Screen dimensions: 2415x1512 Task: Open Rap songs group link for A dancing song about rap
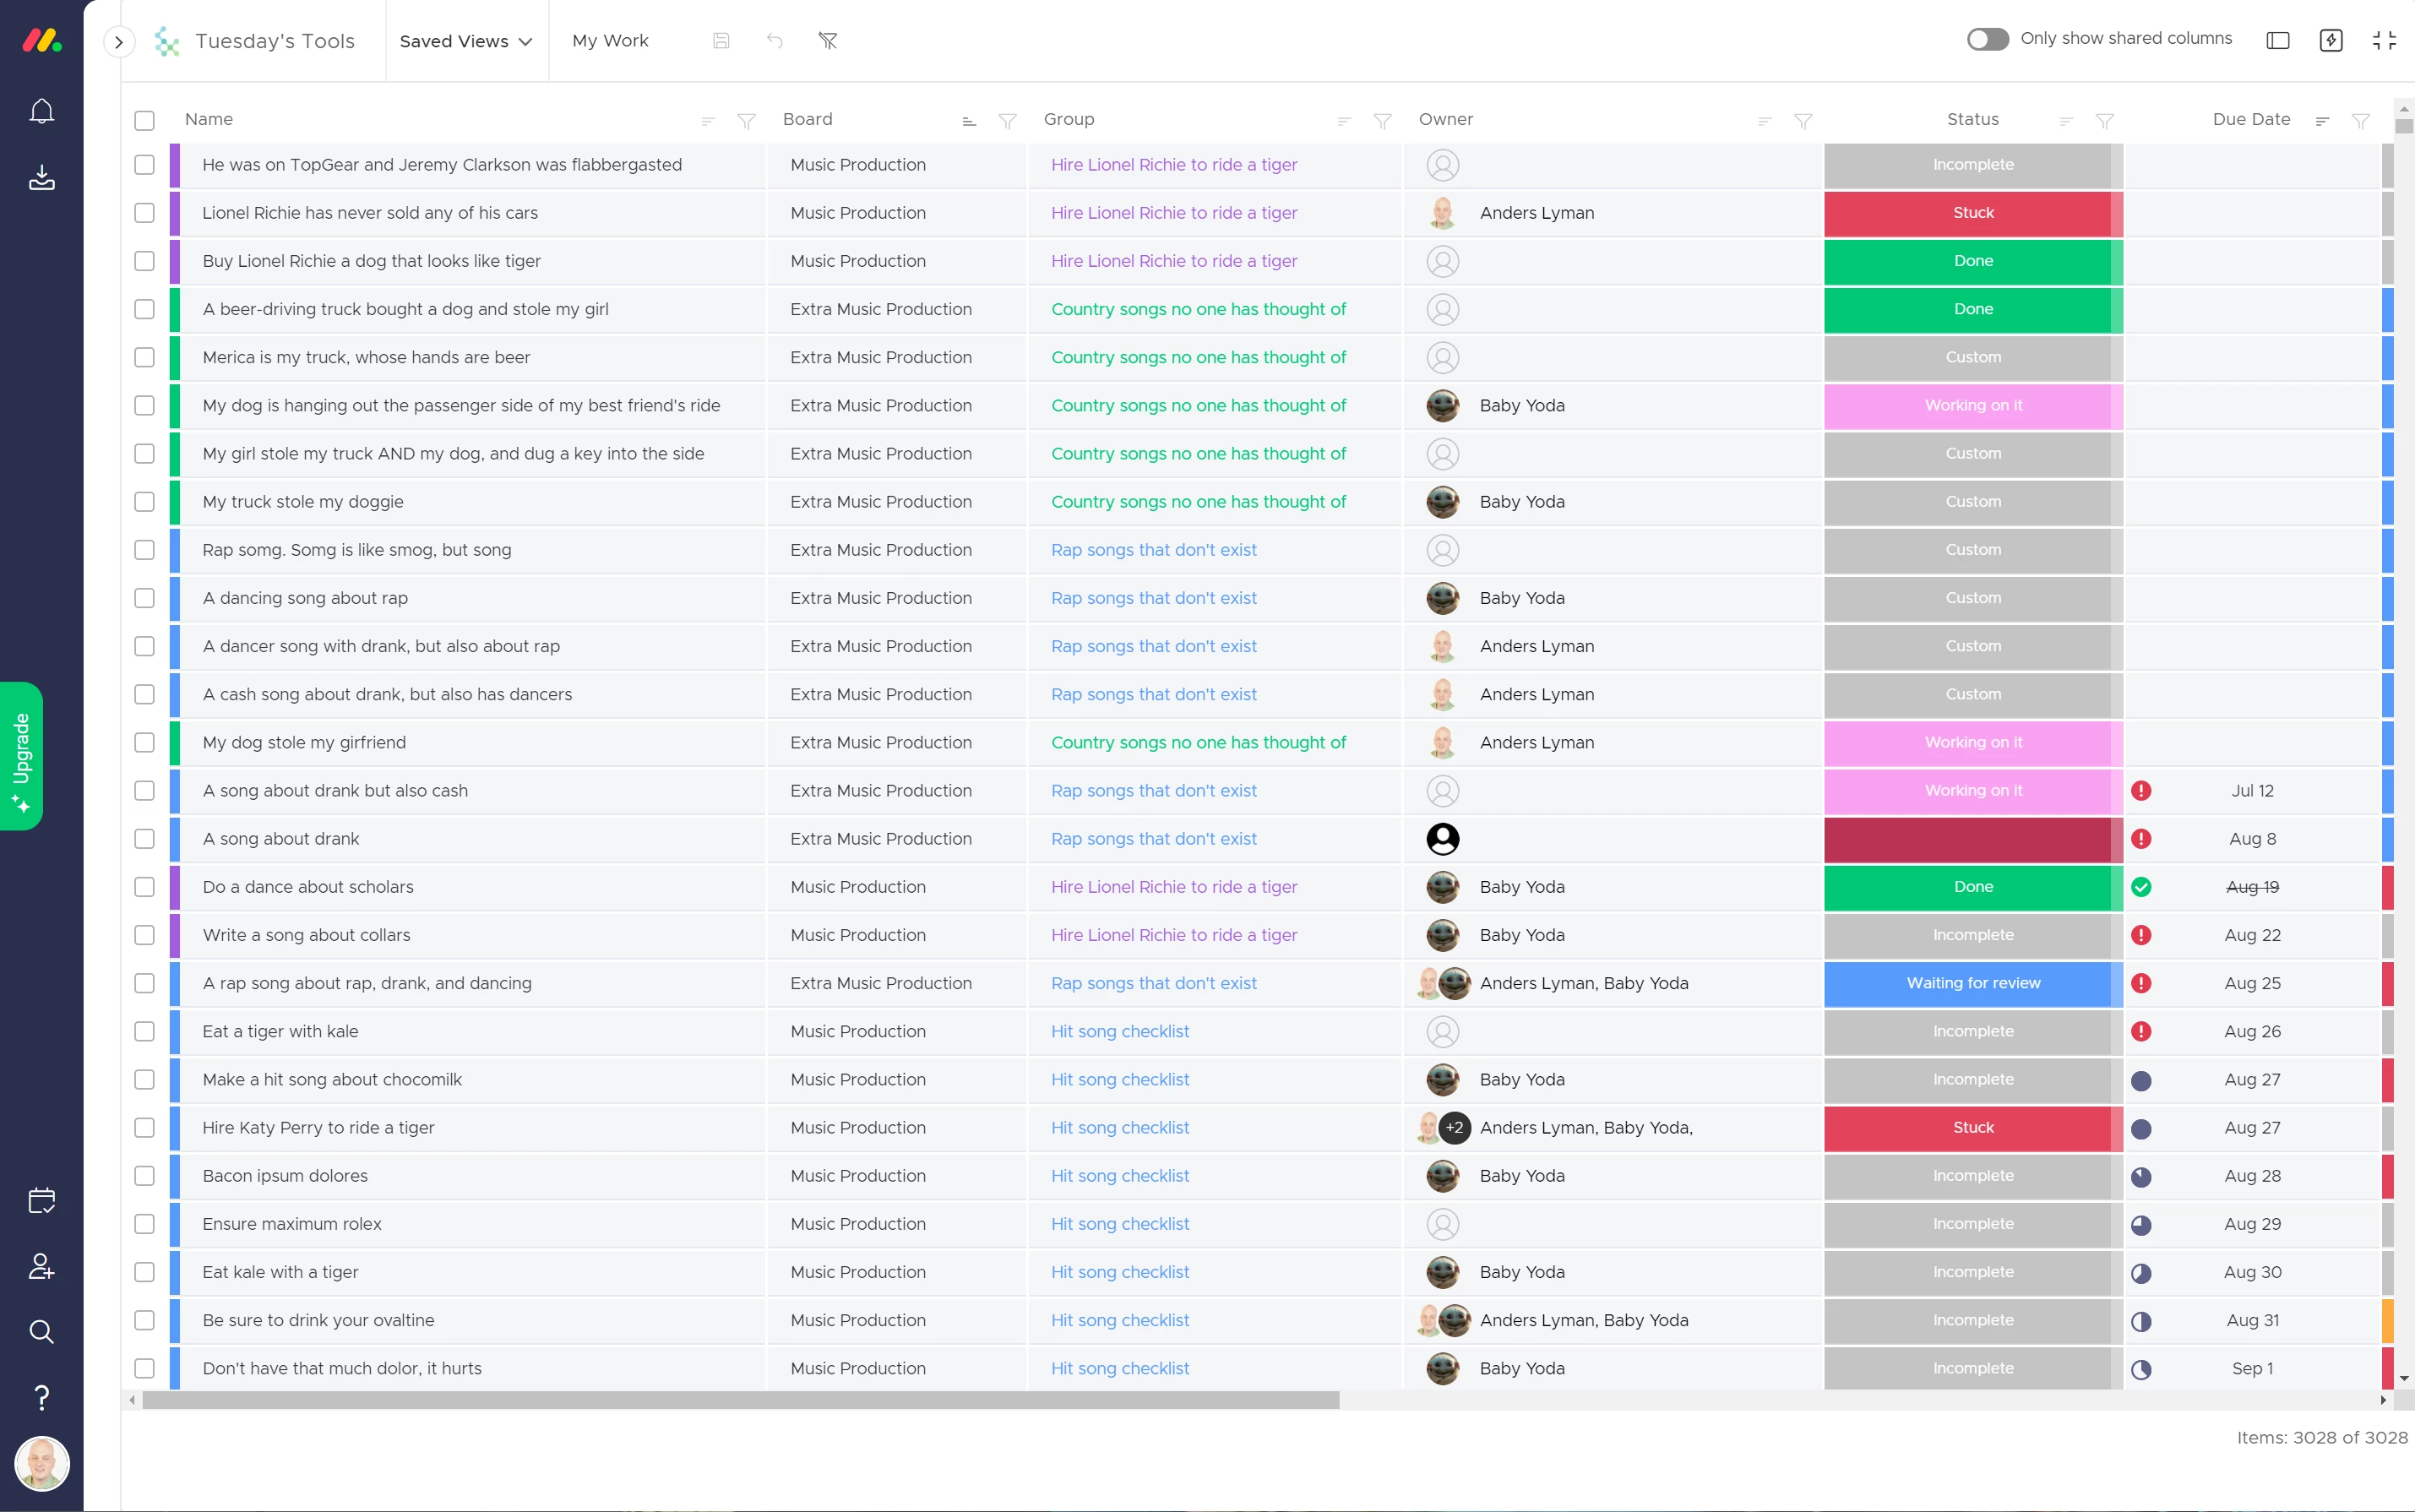1154,598
